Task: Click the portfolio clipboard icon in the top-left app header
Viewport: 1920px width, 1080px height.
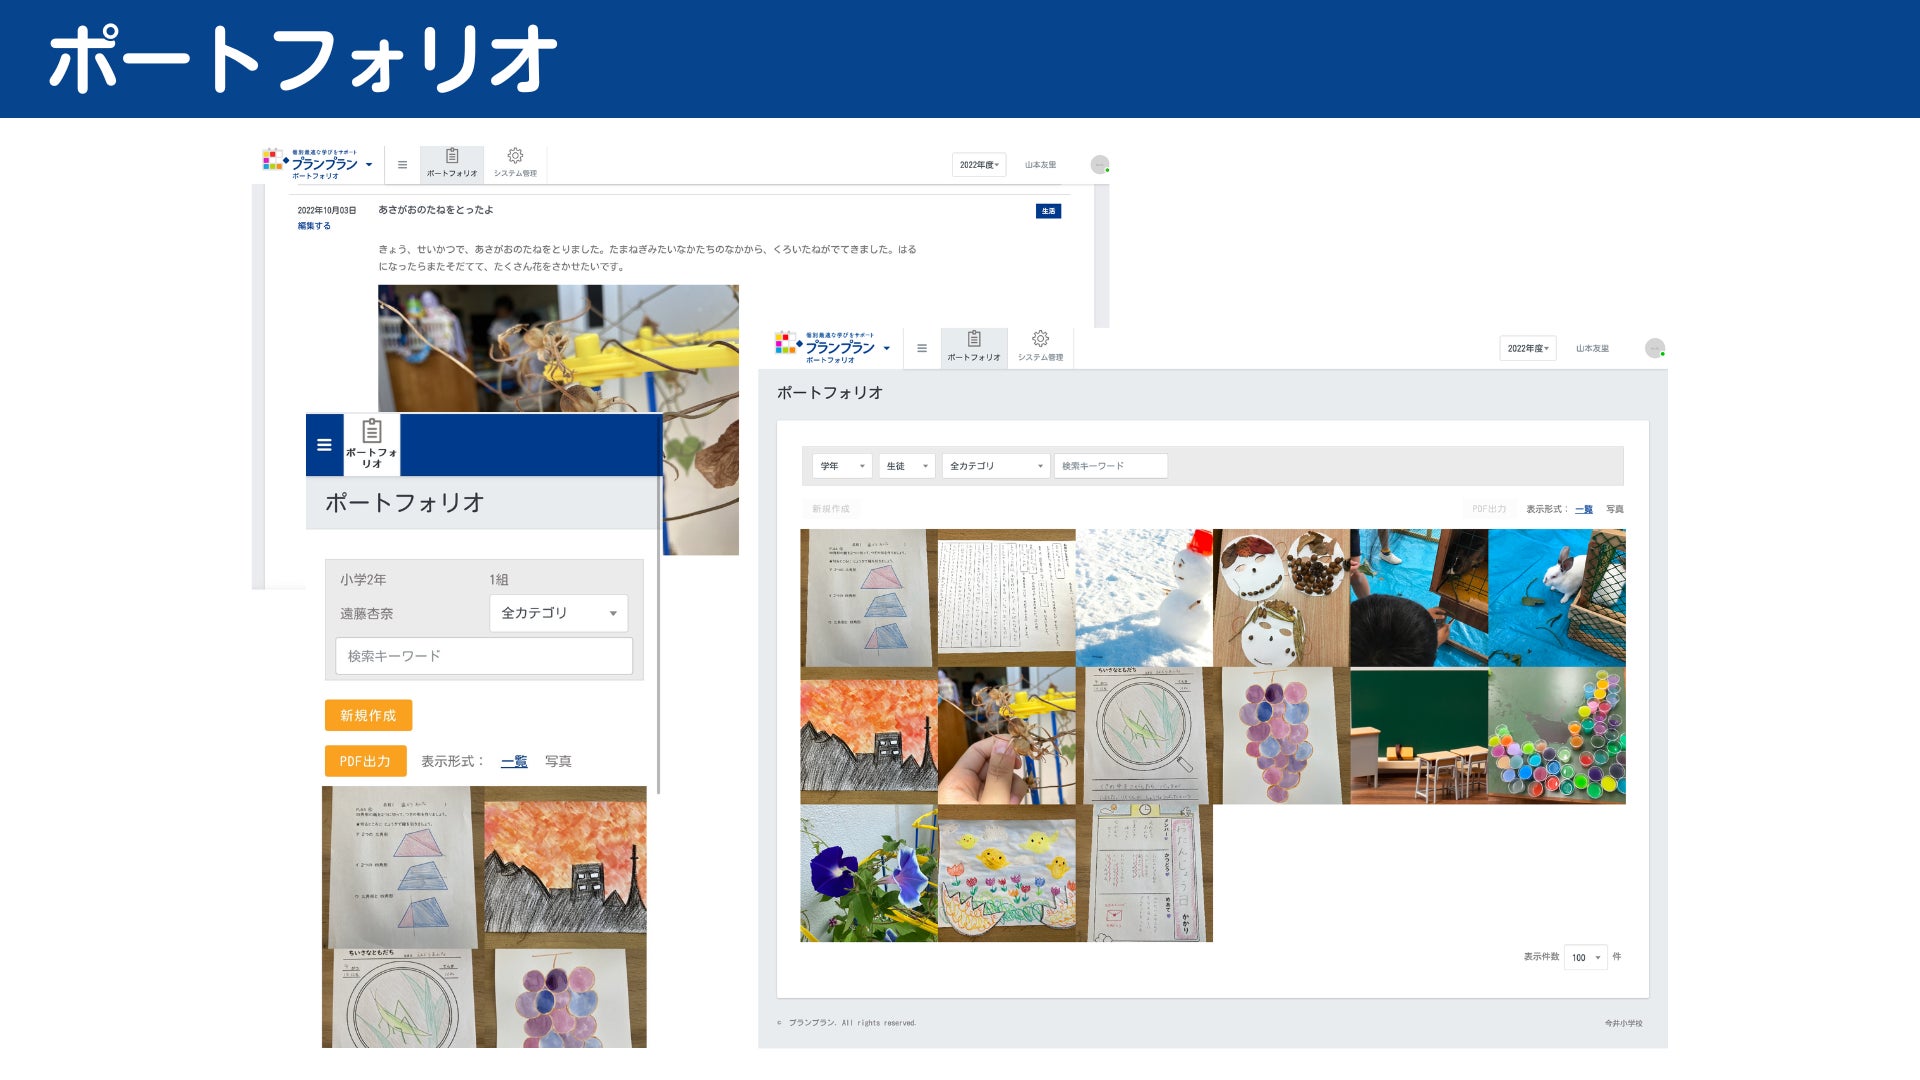Action: 452,162
